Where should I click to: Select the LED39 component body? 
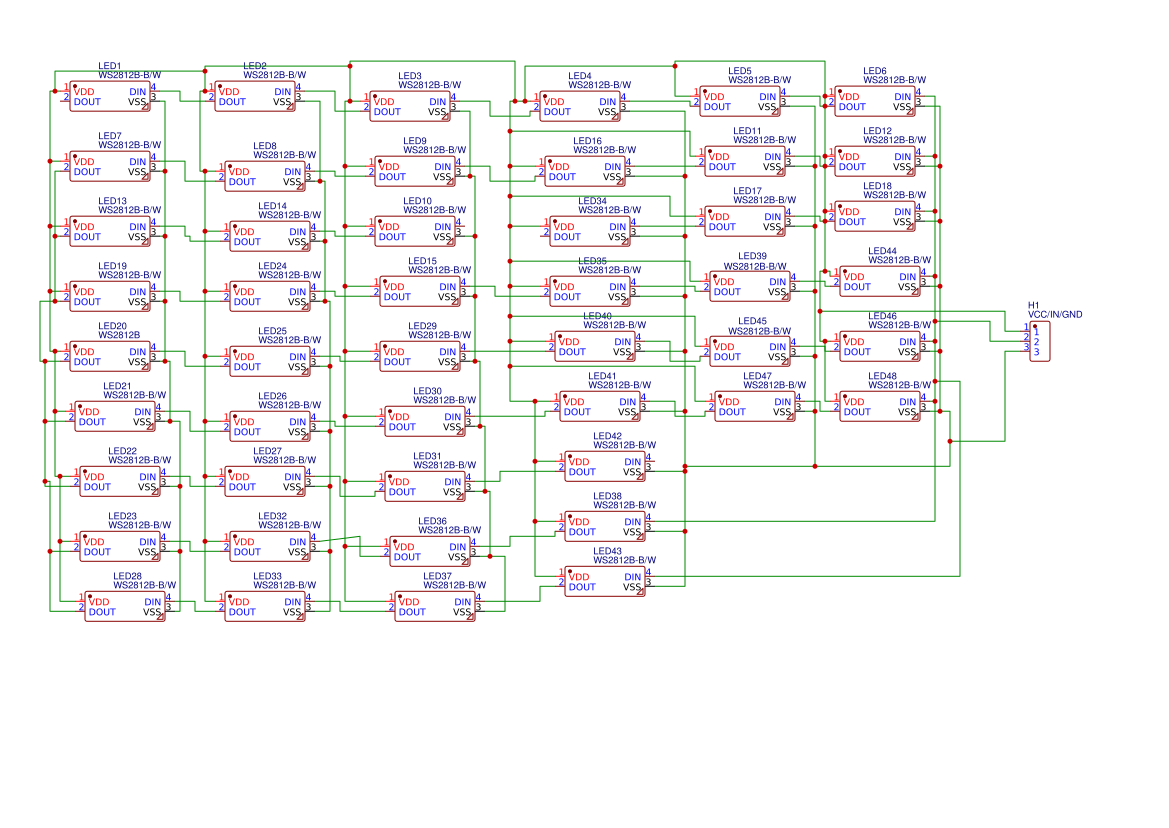750,287
